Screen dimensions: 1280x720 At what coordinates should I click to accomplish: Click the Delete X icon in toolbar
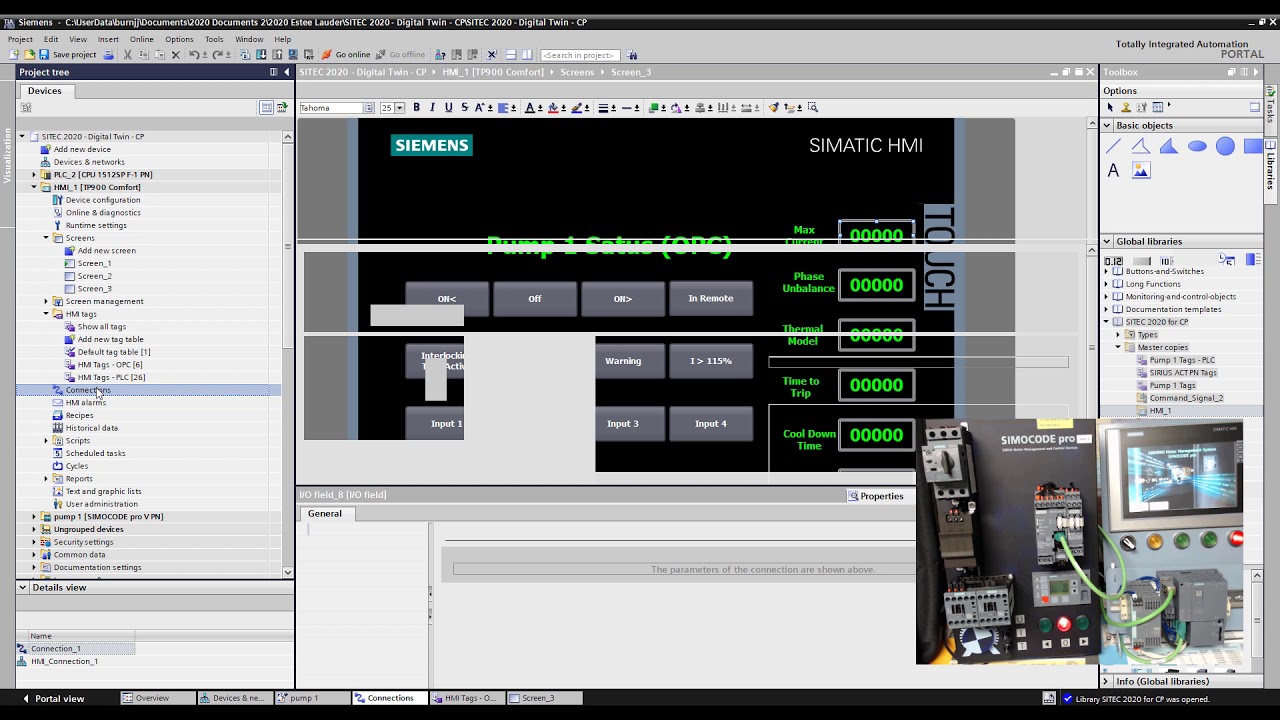point(175,55)
